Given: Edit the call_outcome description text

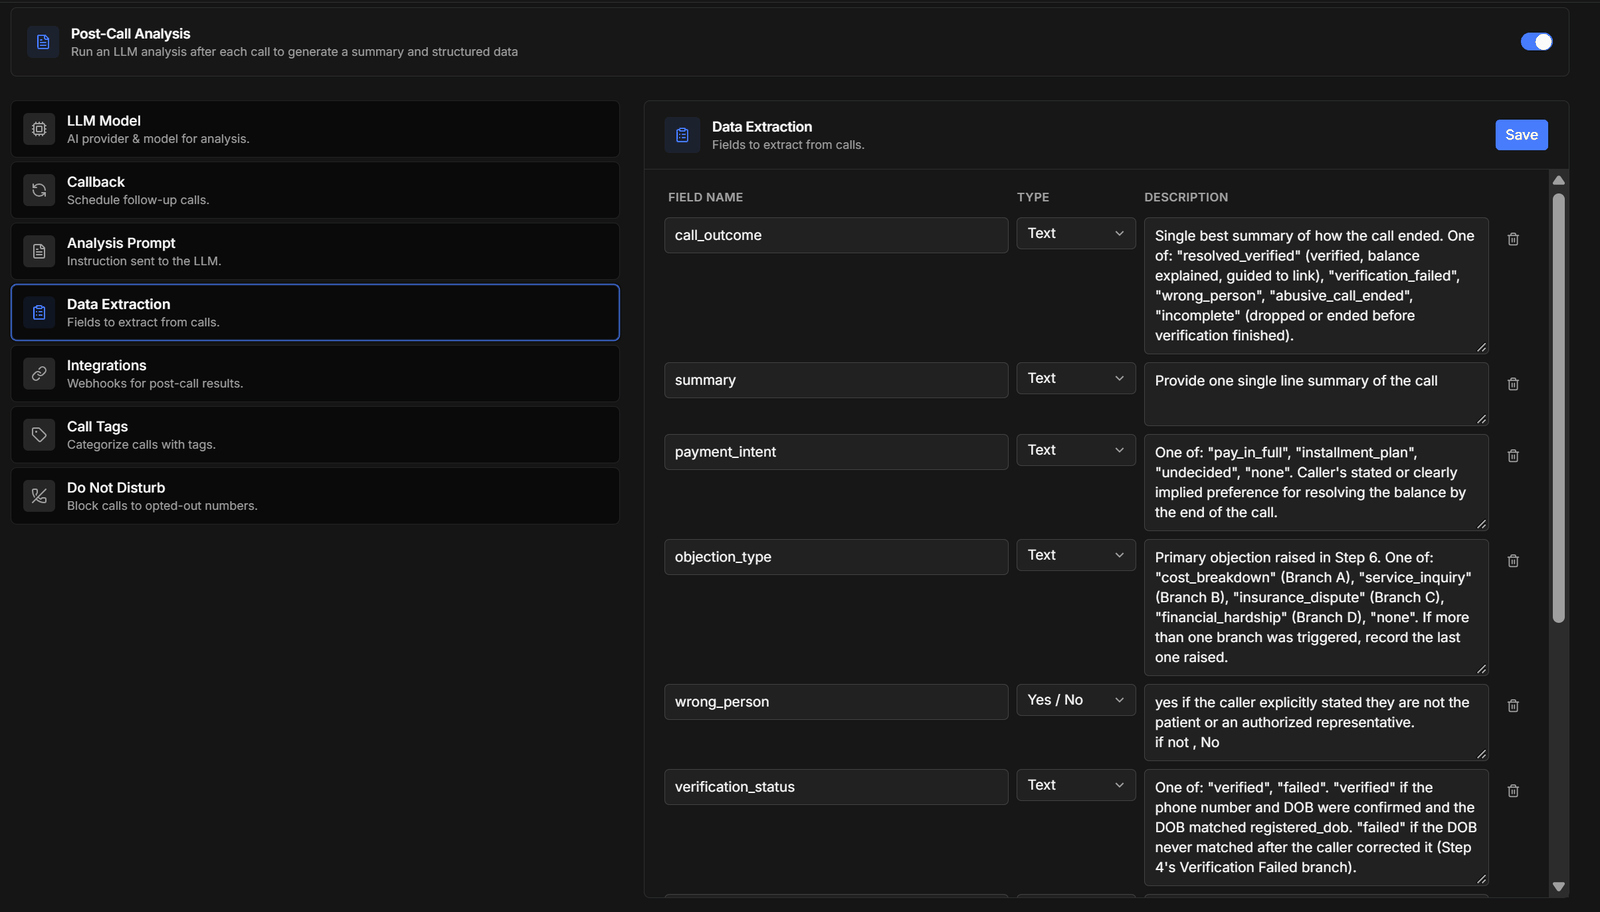Looking at the screenshot, I should pos(1316,286).
